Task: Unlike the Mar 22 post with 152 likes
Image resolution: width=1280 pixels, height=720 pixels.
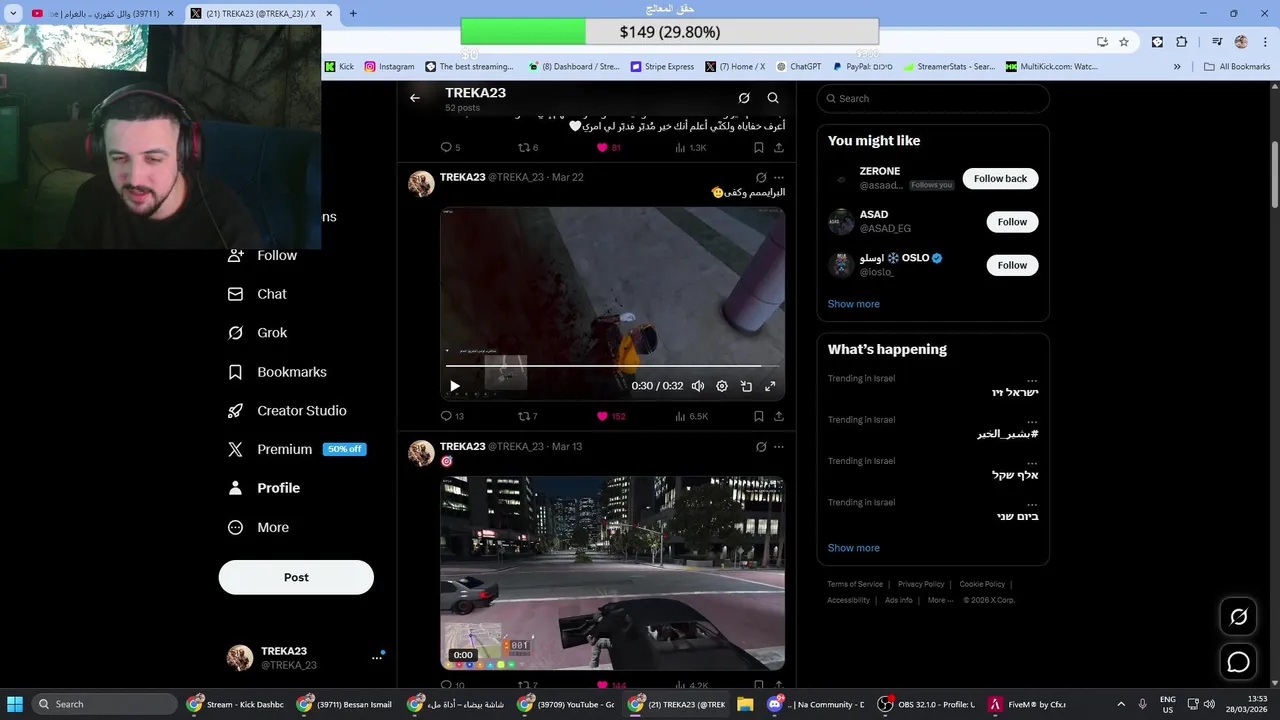Action: pos(611,416)
